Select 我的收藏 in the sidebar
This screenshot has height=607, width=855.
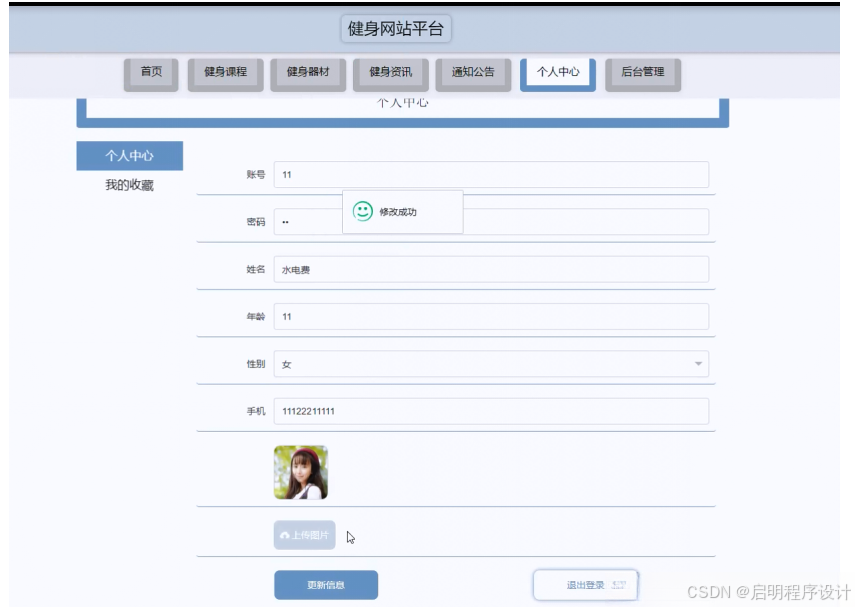tap(131, 183)
